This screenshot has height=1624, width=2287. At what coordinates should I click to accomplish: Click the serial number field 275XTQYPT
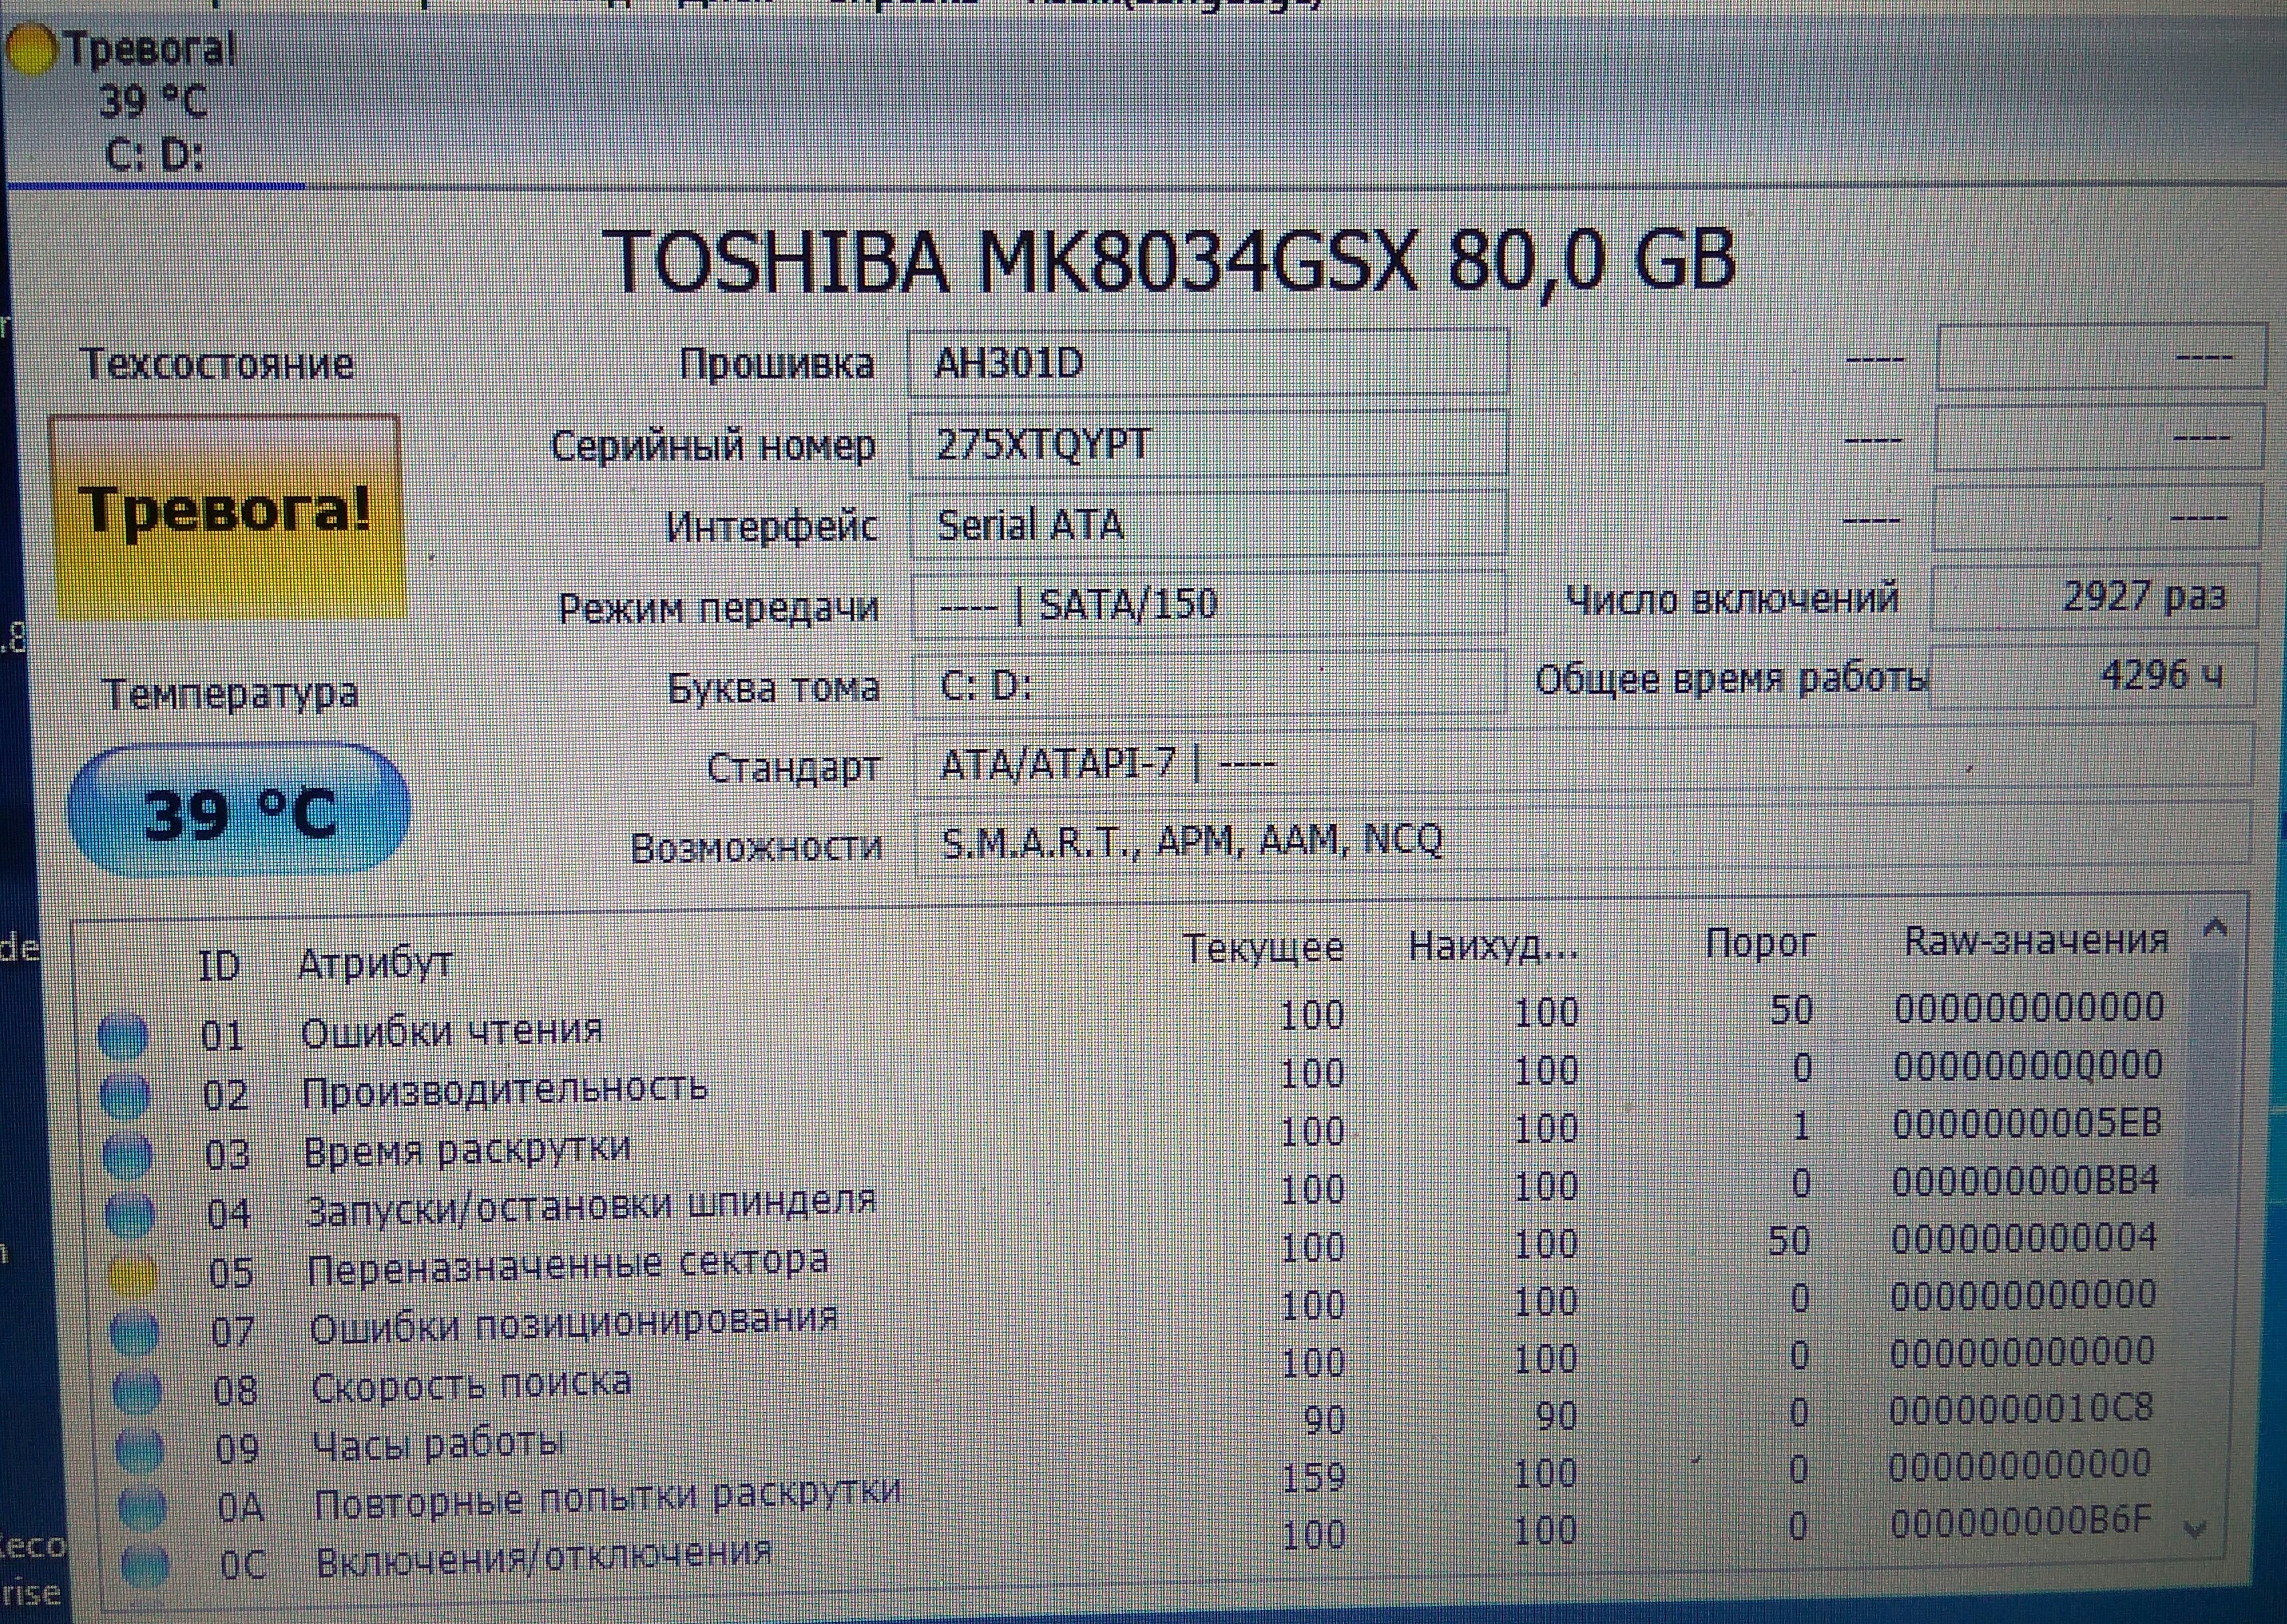pos(1207,444)
